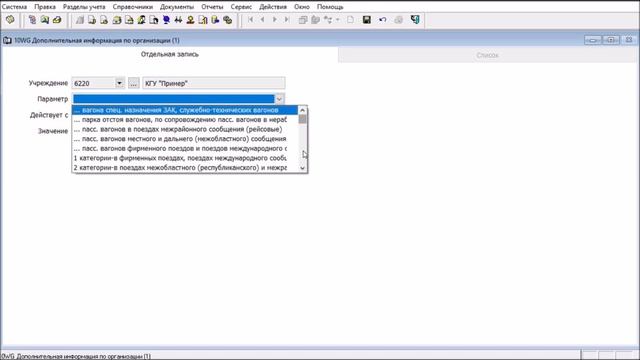Image resolution: width=640 pixels, height=360 pixels.
Task: Click the gray stacked windows toolbar icon
Action: point(303,20)
